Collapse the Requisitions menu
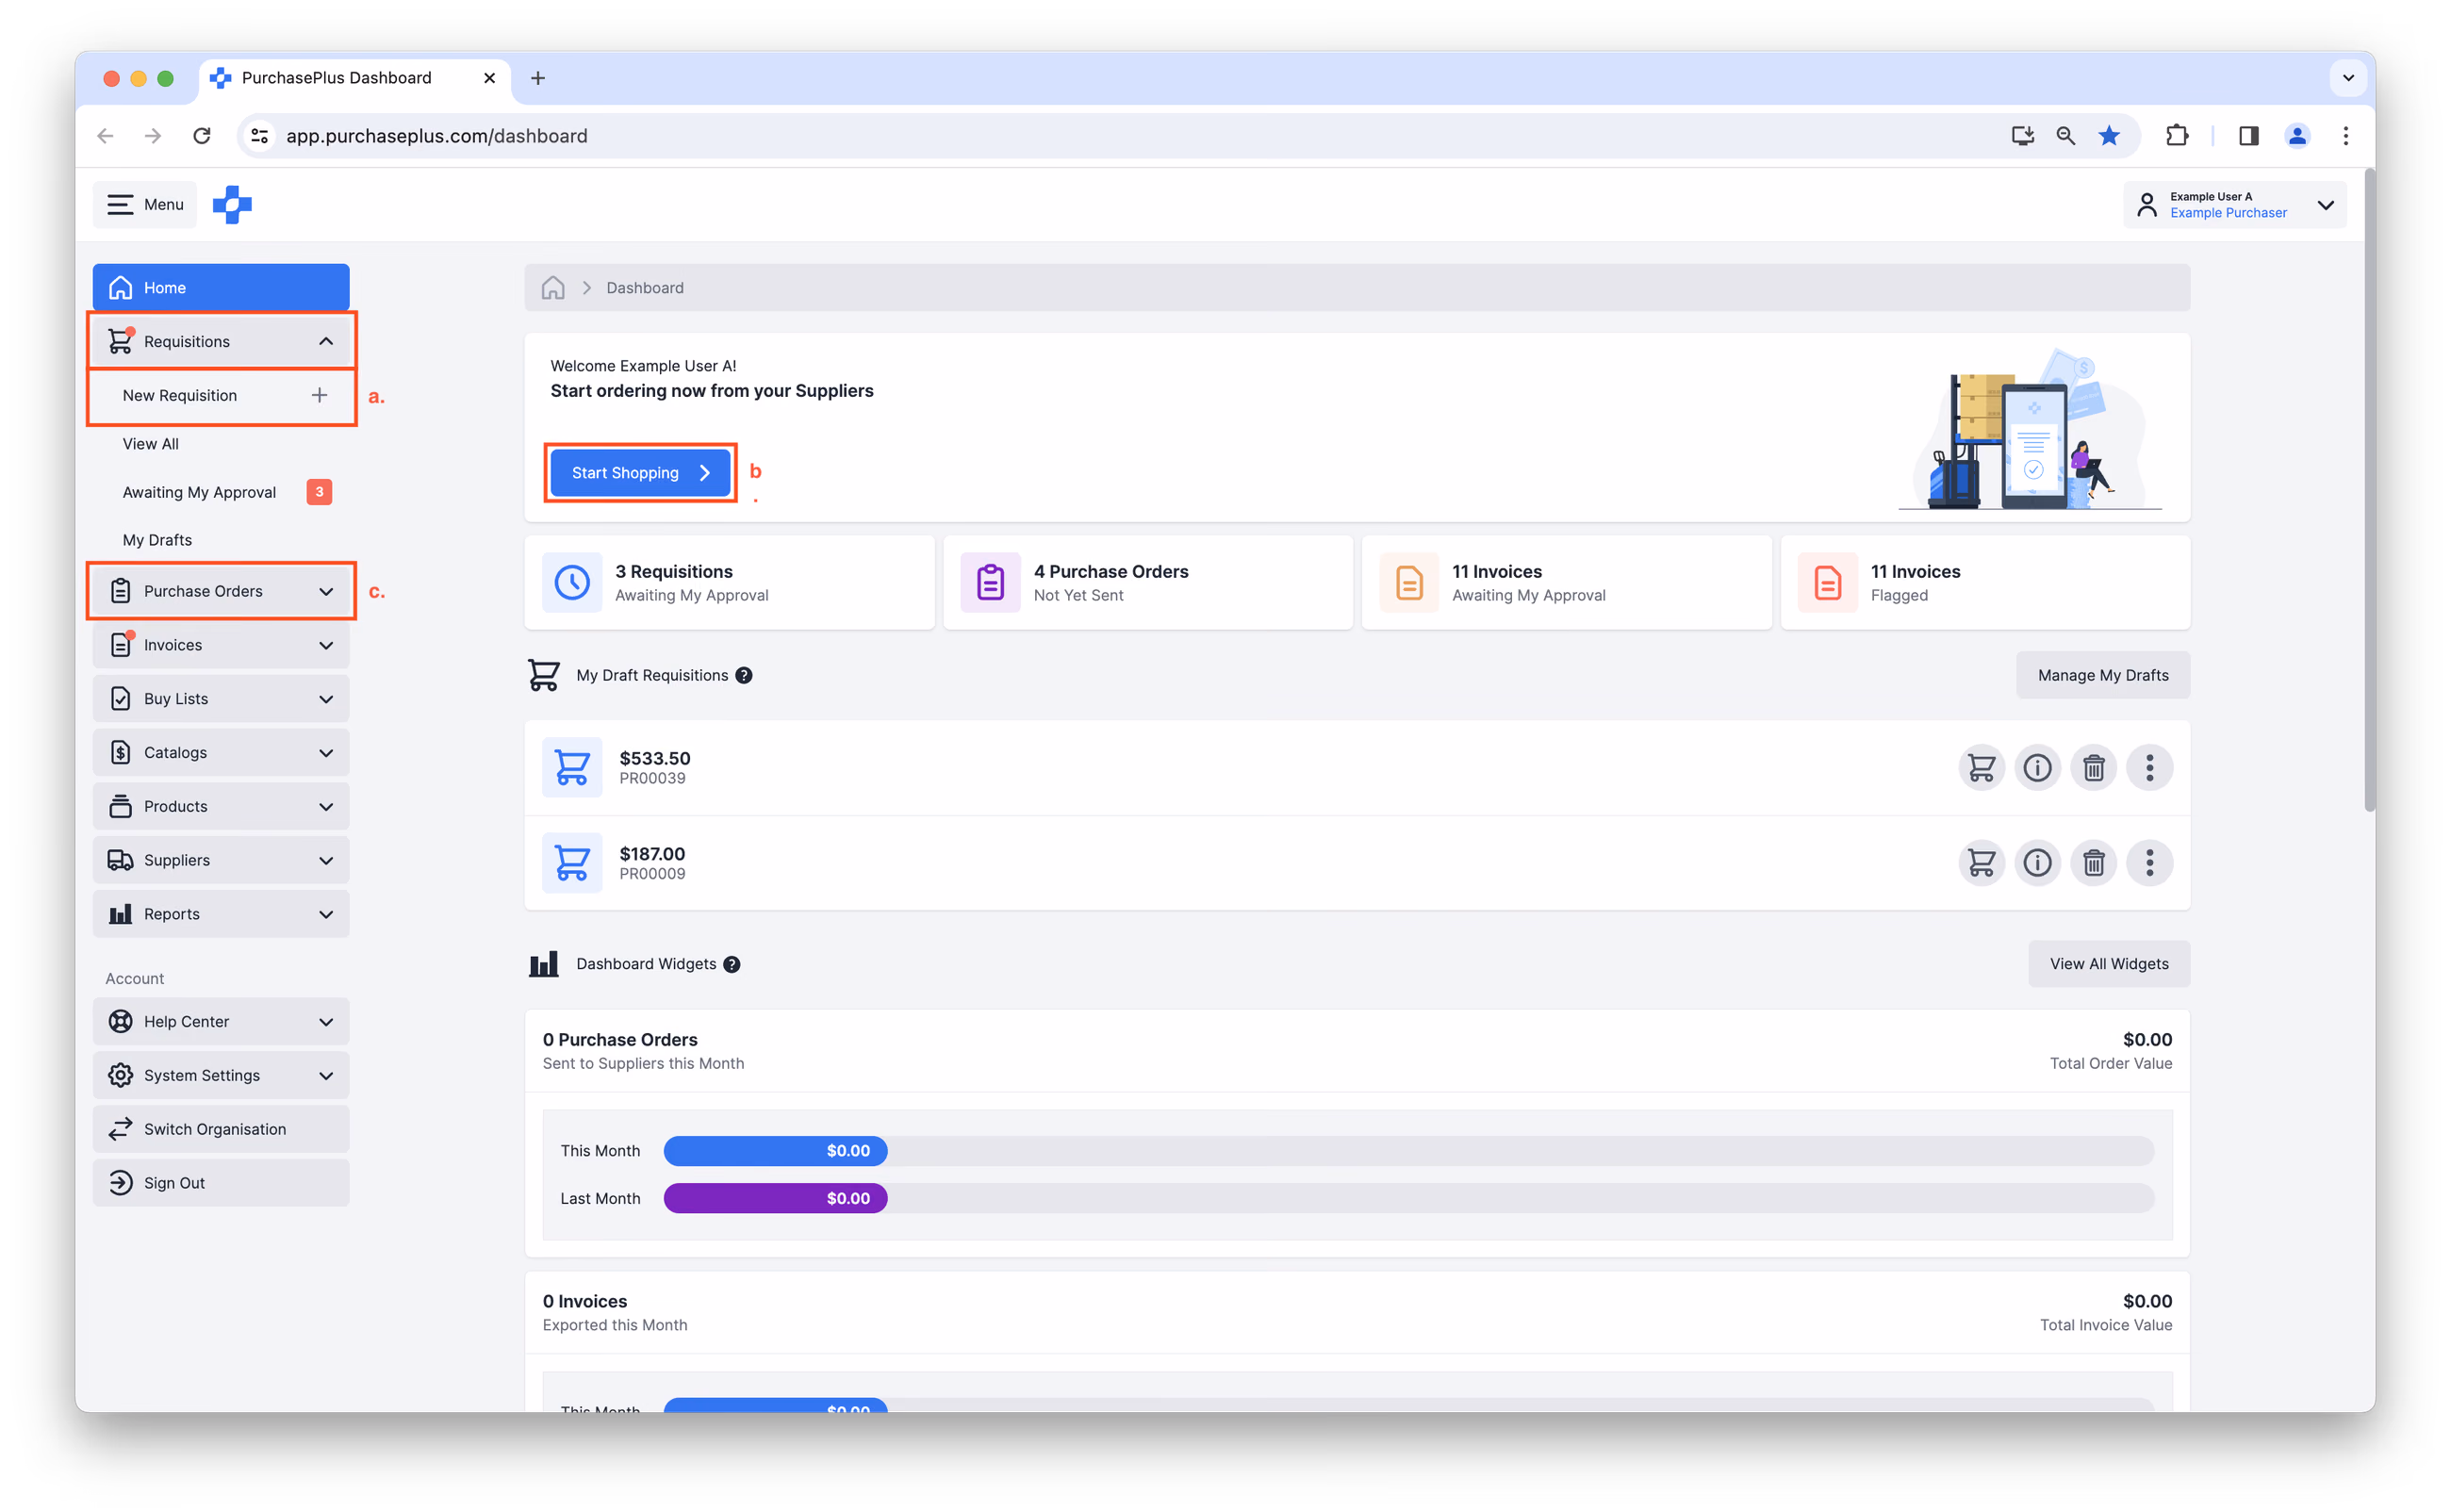Viewport: 2451px width, 1512px height. (221, 342)
